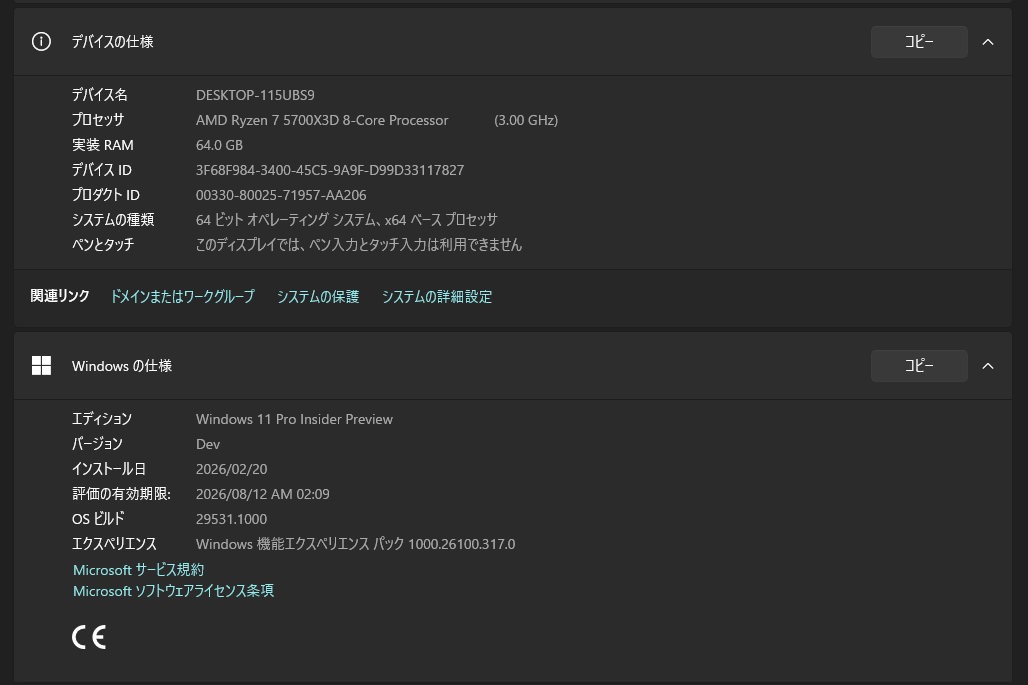Image resolution: width=1028 pixels, height=685 pixels.
Task: Select device name DESKTOP-115UBS9
Action: coord(255,95)
